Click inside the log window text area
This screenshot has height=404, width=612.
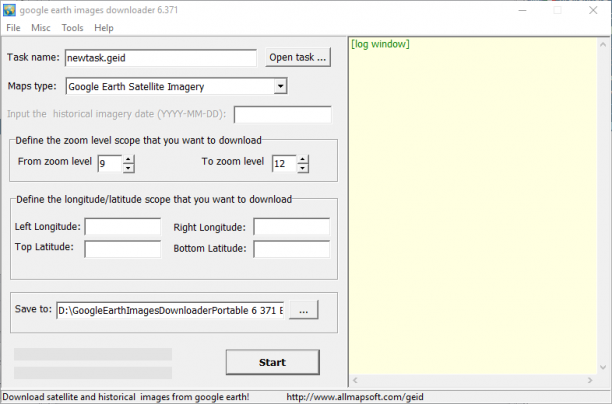click(473, 206)
